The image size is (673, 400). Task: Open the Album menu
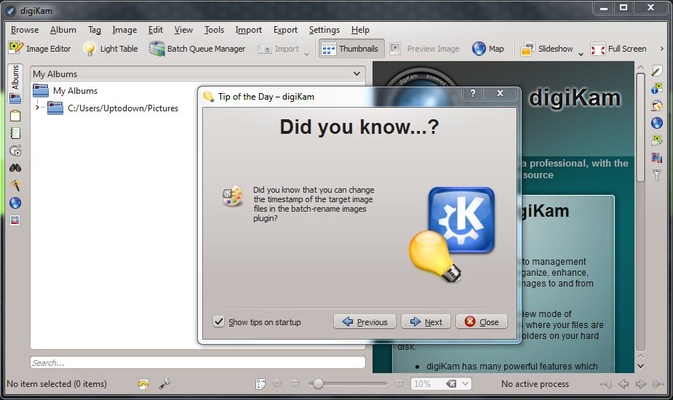click(63, 30)
